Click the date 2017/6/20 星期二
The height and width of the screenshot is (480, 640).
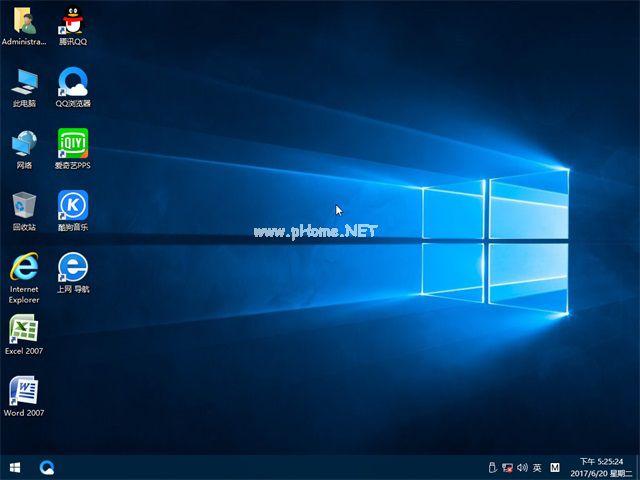(601, 473)
